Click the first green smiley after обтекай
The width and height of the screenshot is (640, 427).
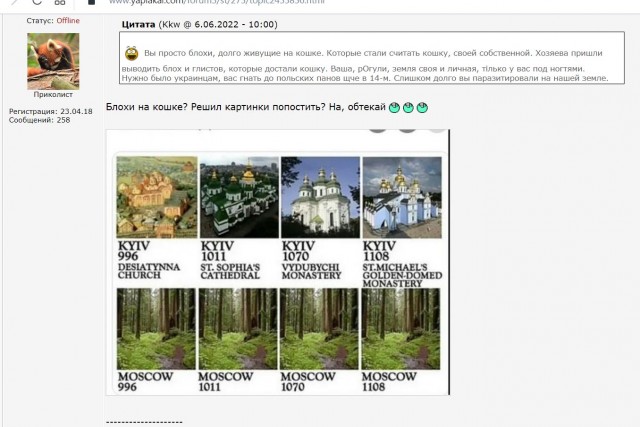click(x=394, y=108)
